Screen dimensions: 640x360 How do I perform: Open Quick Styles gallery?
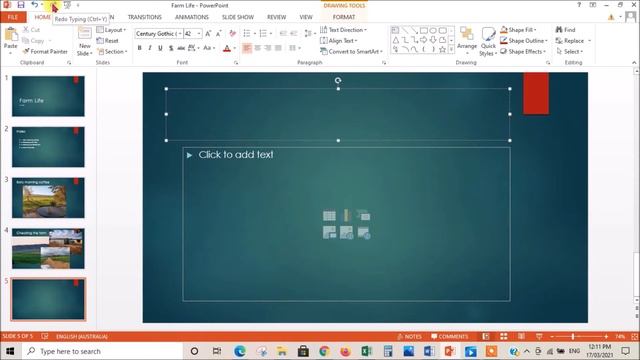(x=488, y=42)
